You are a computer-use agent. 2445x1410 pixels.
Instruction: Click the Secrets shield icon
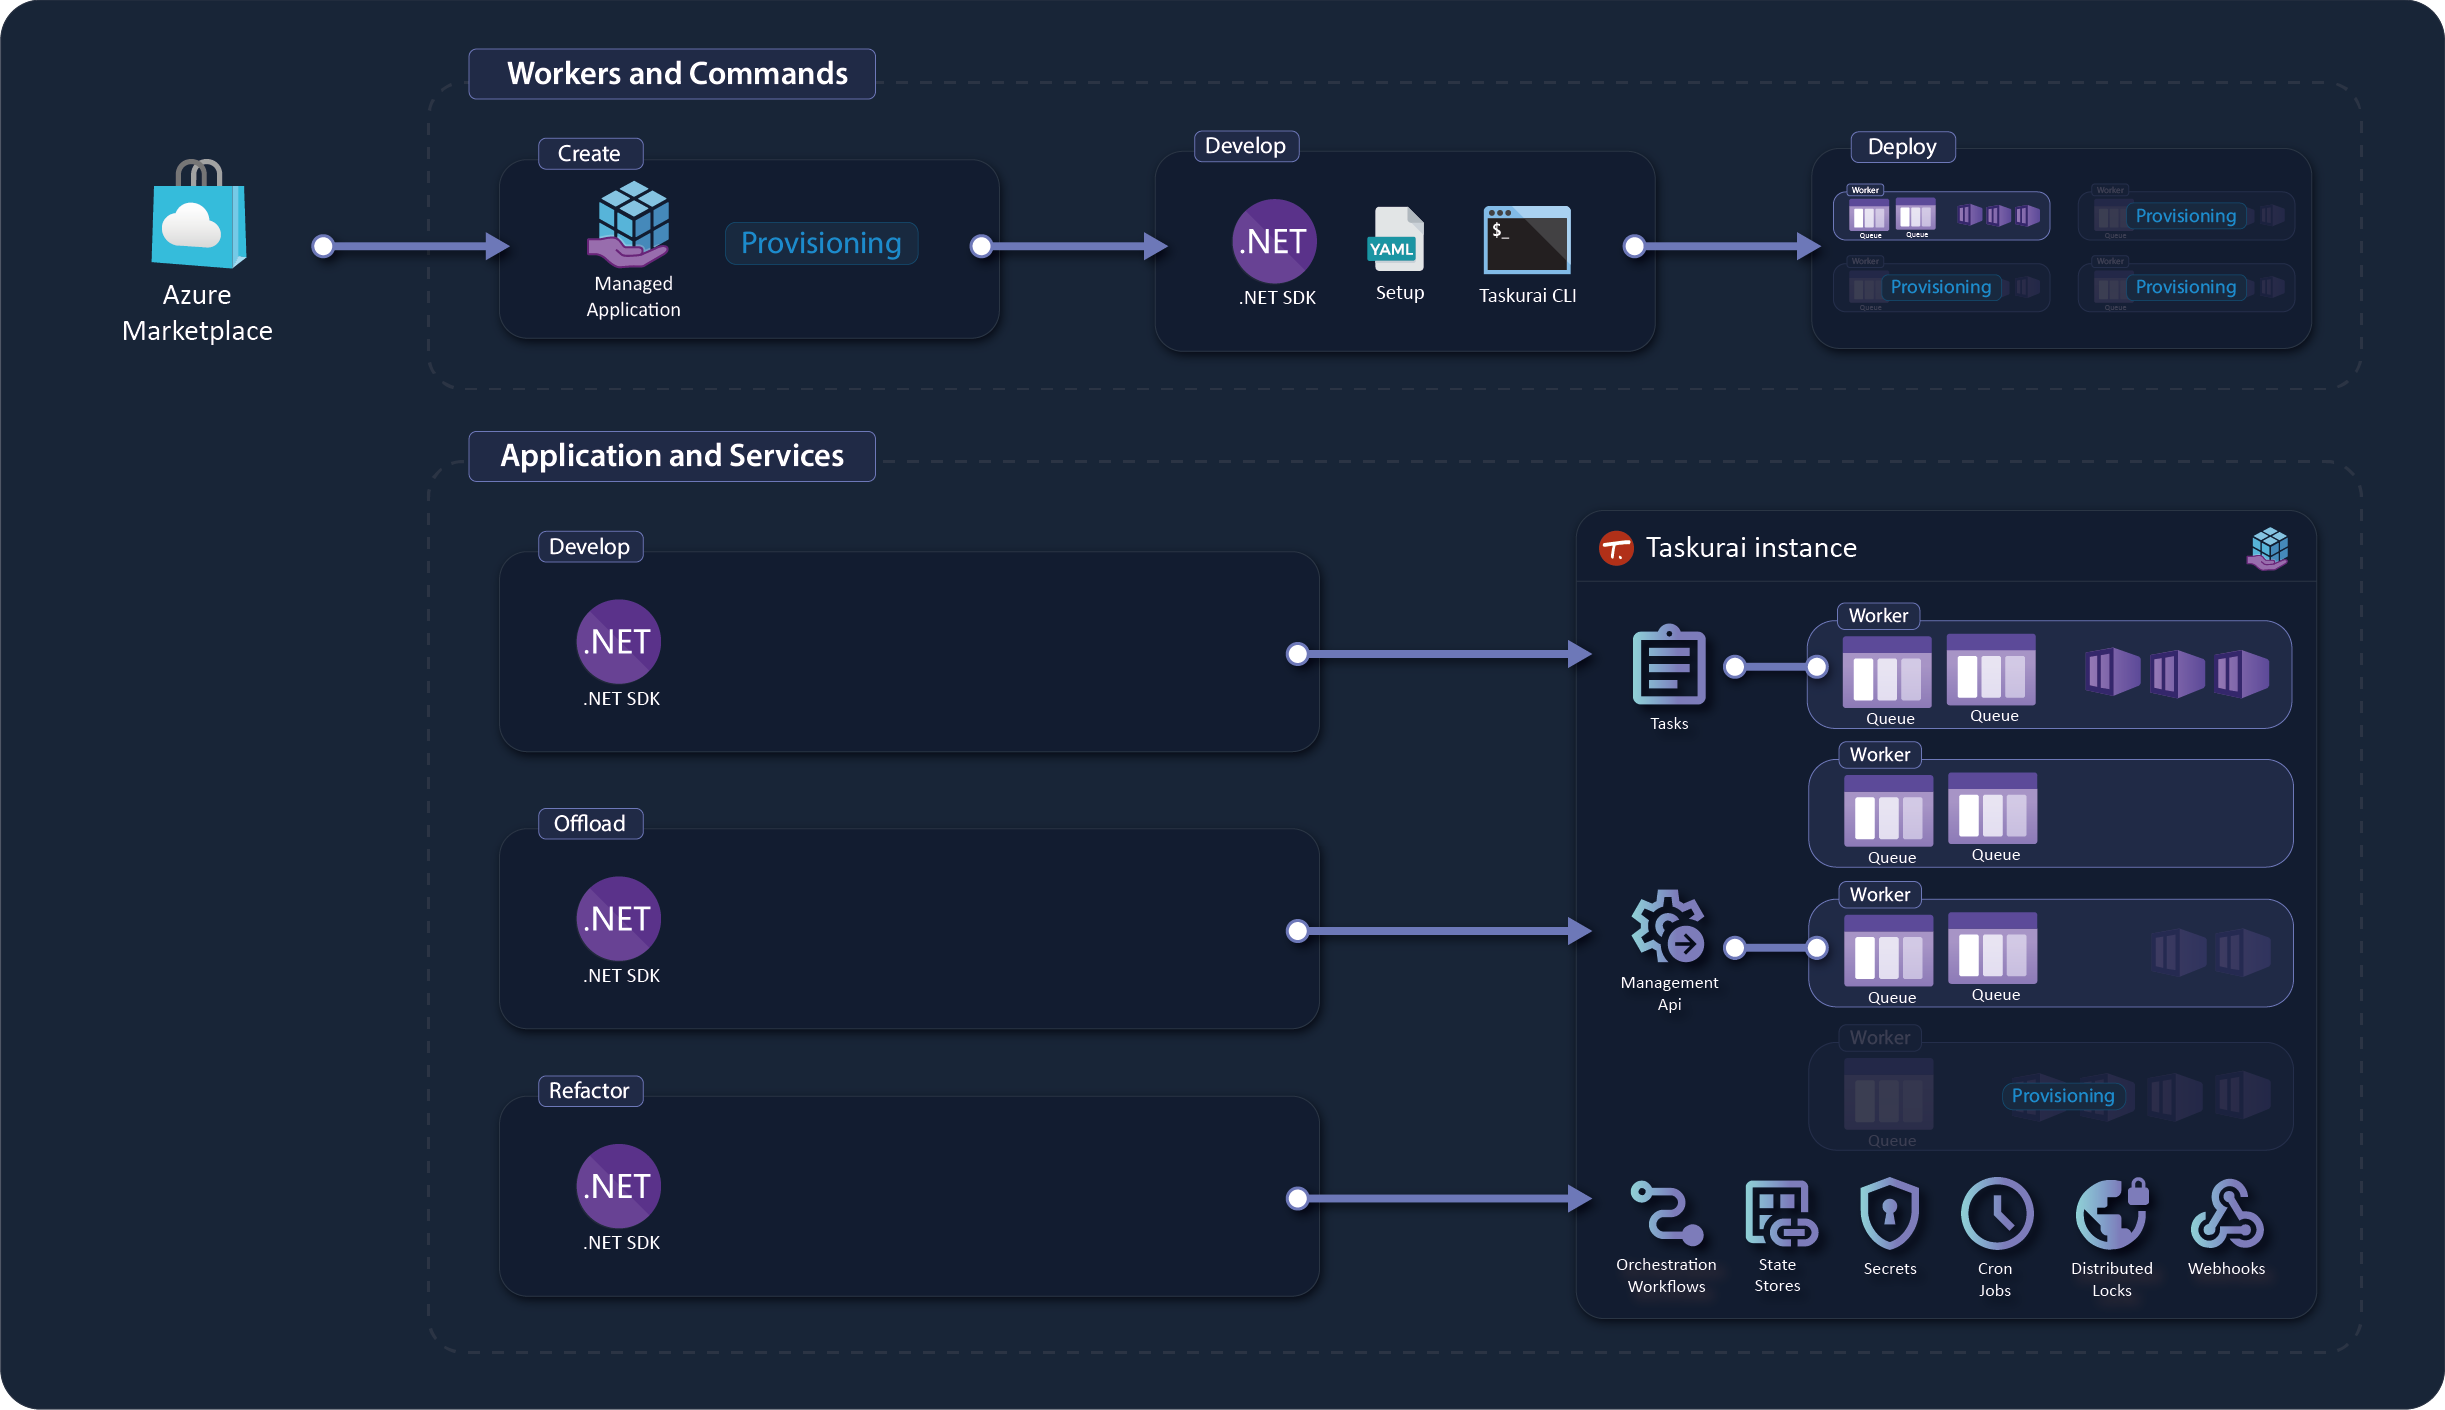[x=1889, y=1213]
